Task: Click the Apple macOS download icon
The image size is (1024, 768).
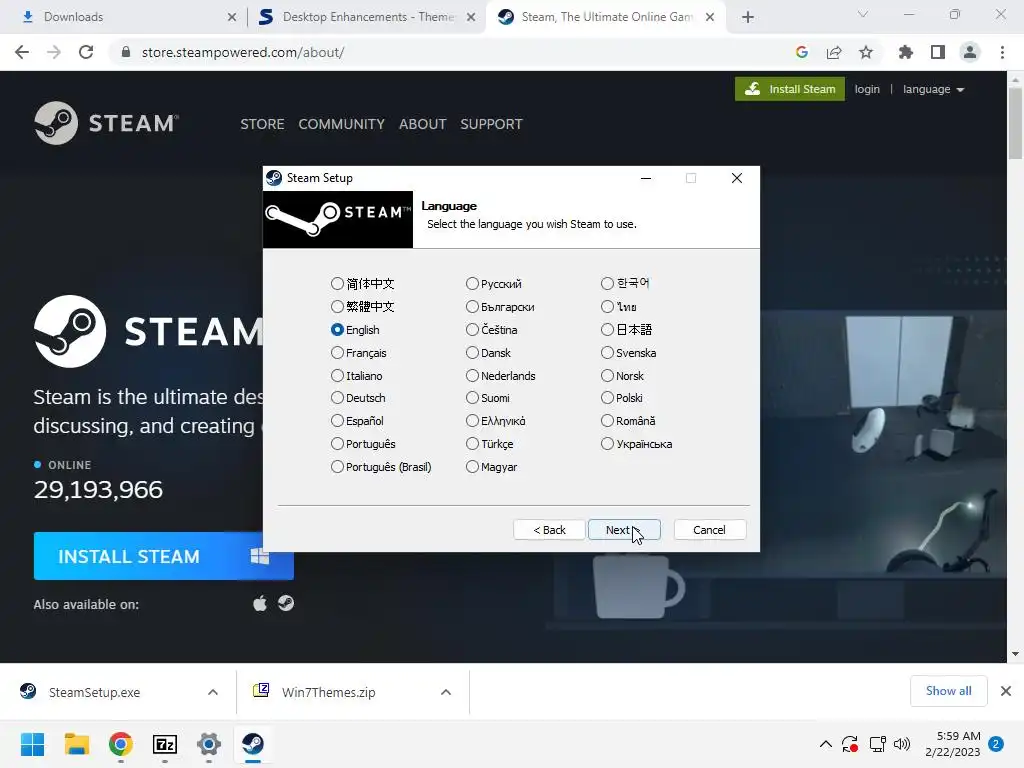Action: click(x=260, y=603)
